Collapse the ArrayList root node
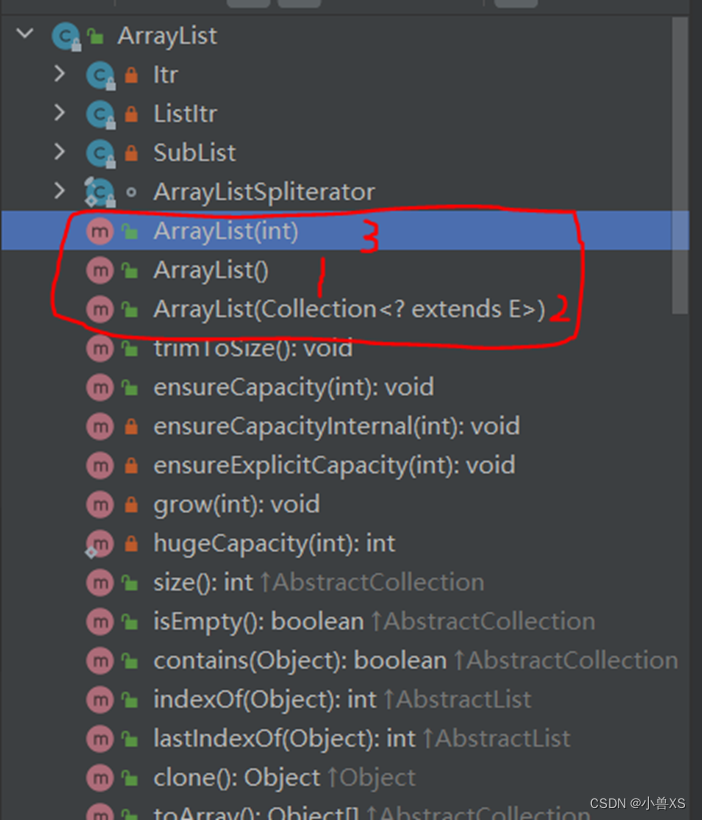The width and height of the screenshot is (702, 820). (24, 33)
